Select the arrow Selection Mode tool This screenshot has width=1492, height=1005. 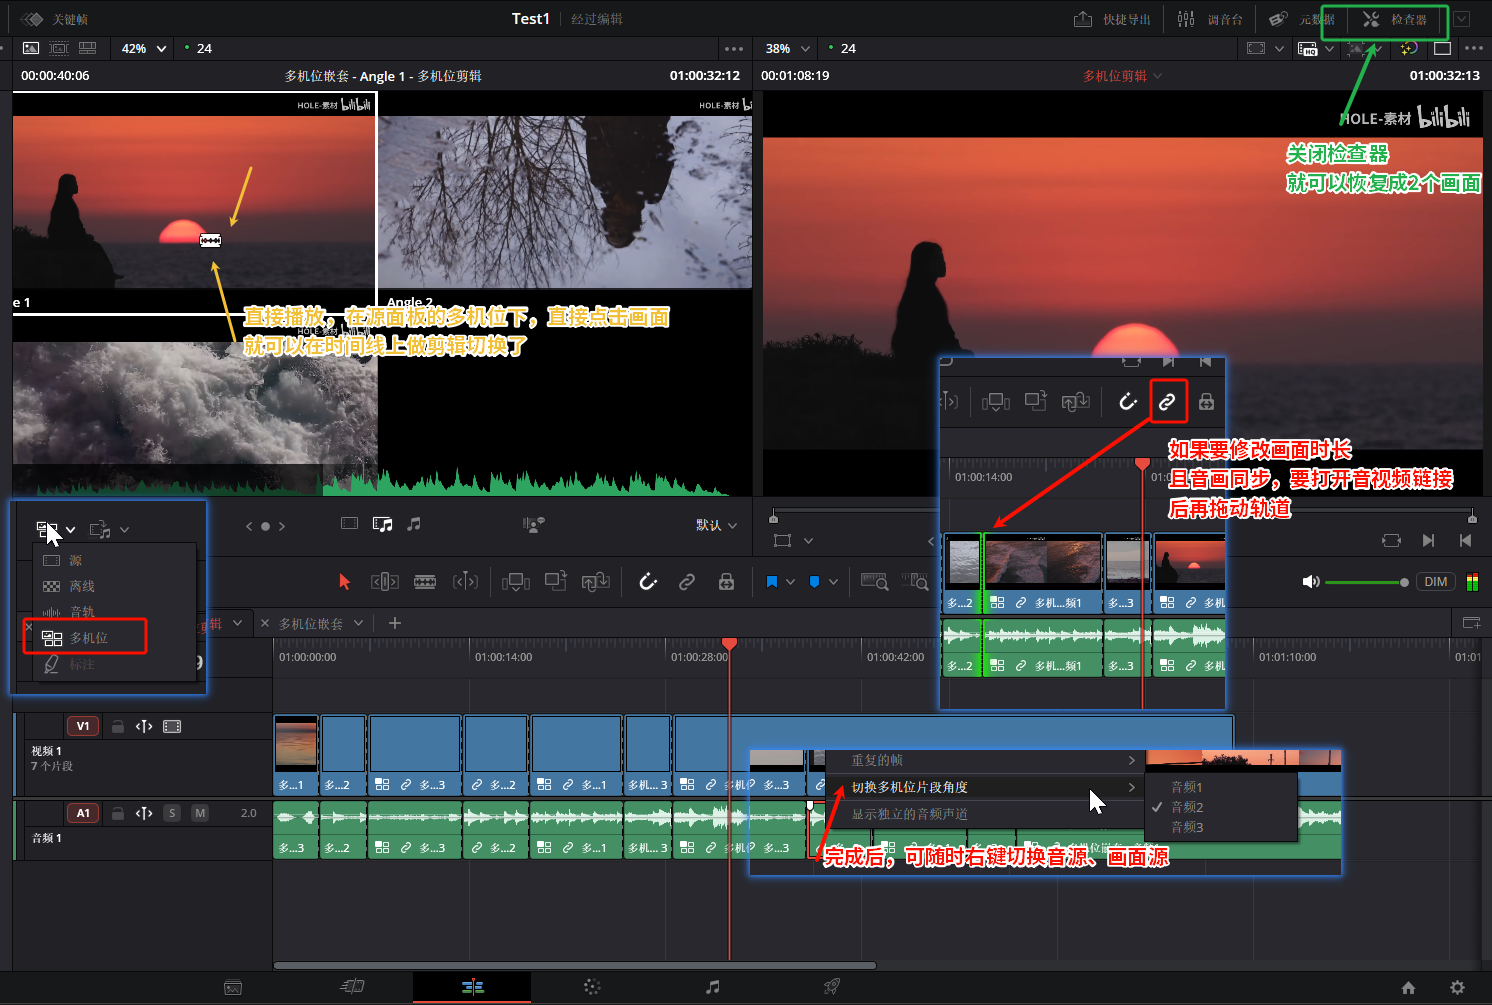click(345, 582)
